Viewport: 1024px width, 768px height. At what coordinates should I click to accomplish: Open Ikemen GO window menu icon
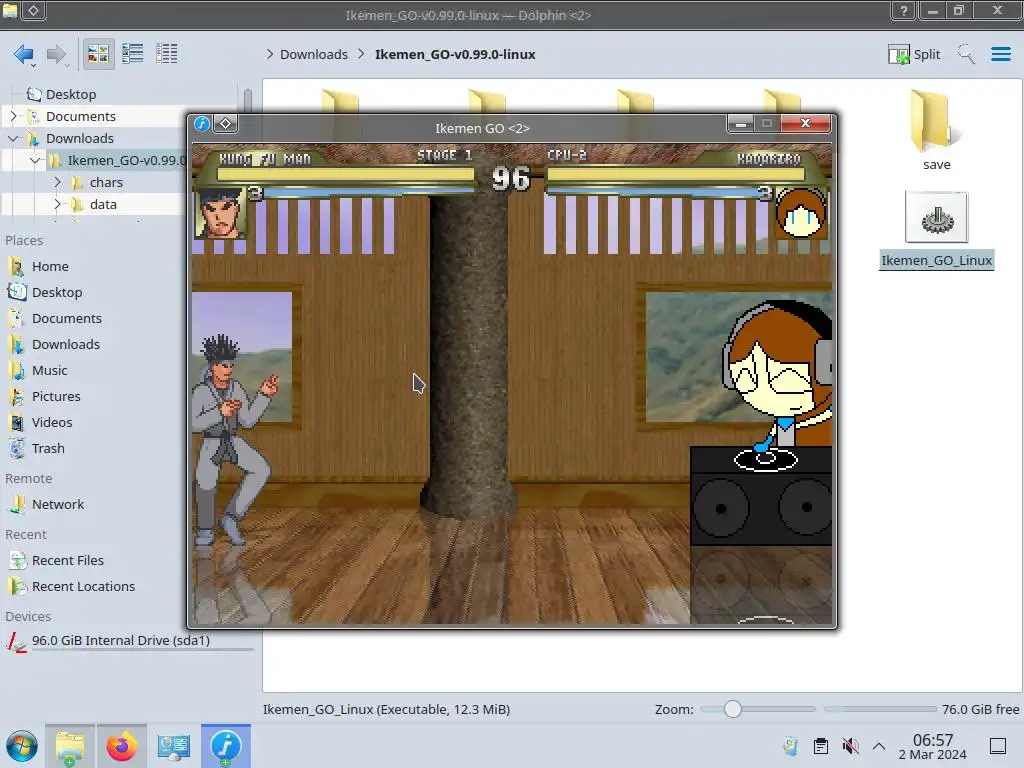coord(202,123)
